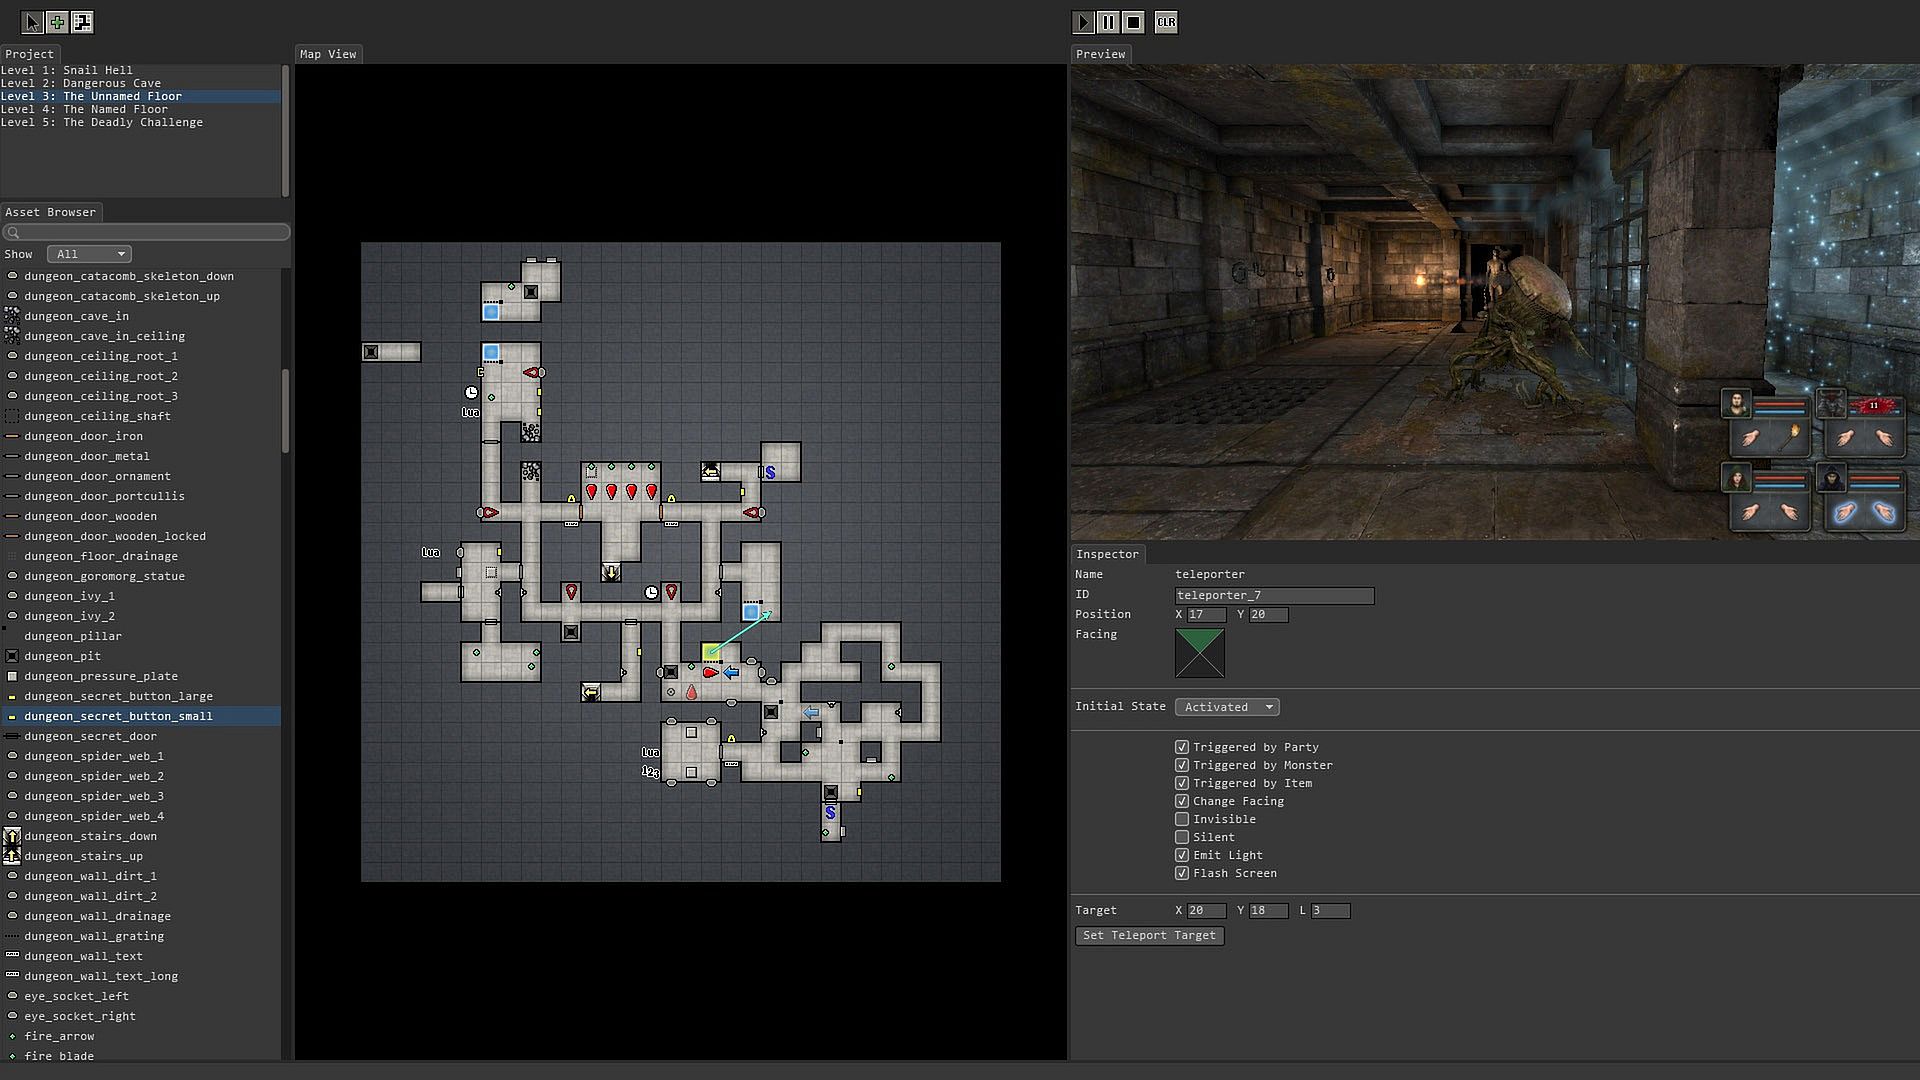Select Level 4: The Named Floor
Image resolution: width=1920 pixels, height=1080 pixels.
(84, 109)
